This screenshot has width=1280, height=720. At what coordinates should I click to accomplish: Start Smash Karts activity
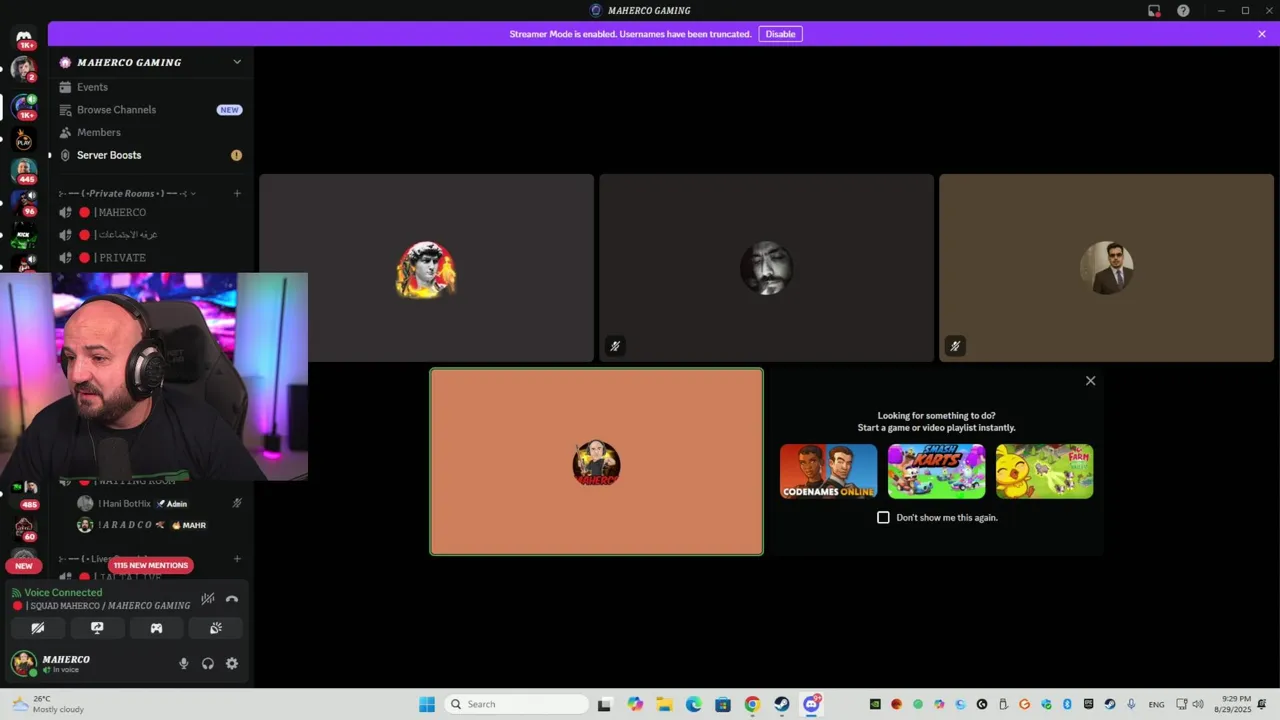coord(936,471)
